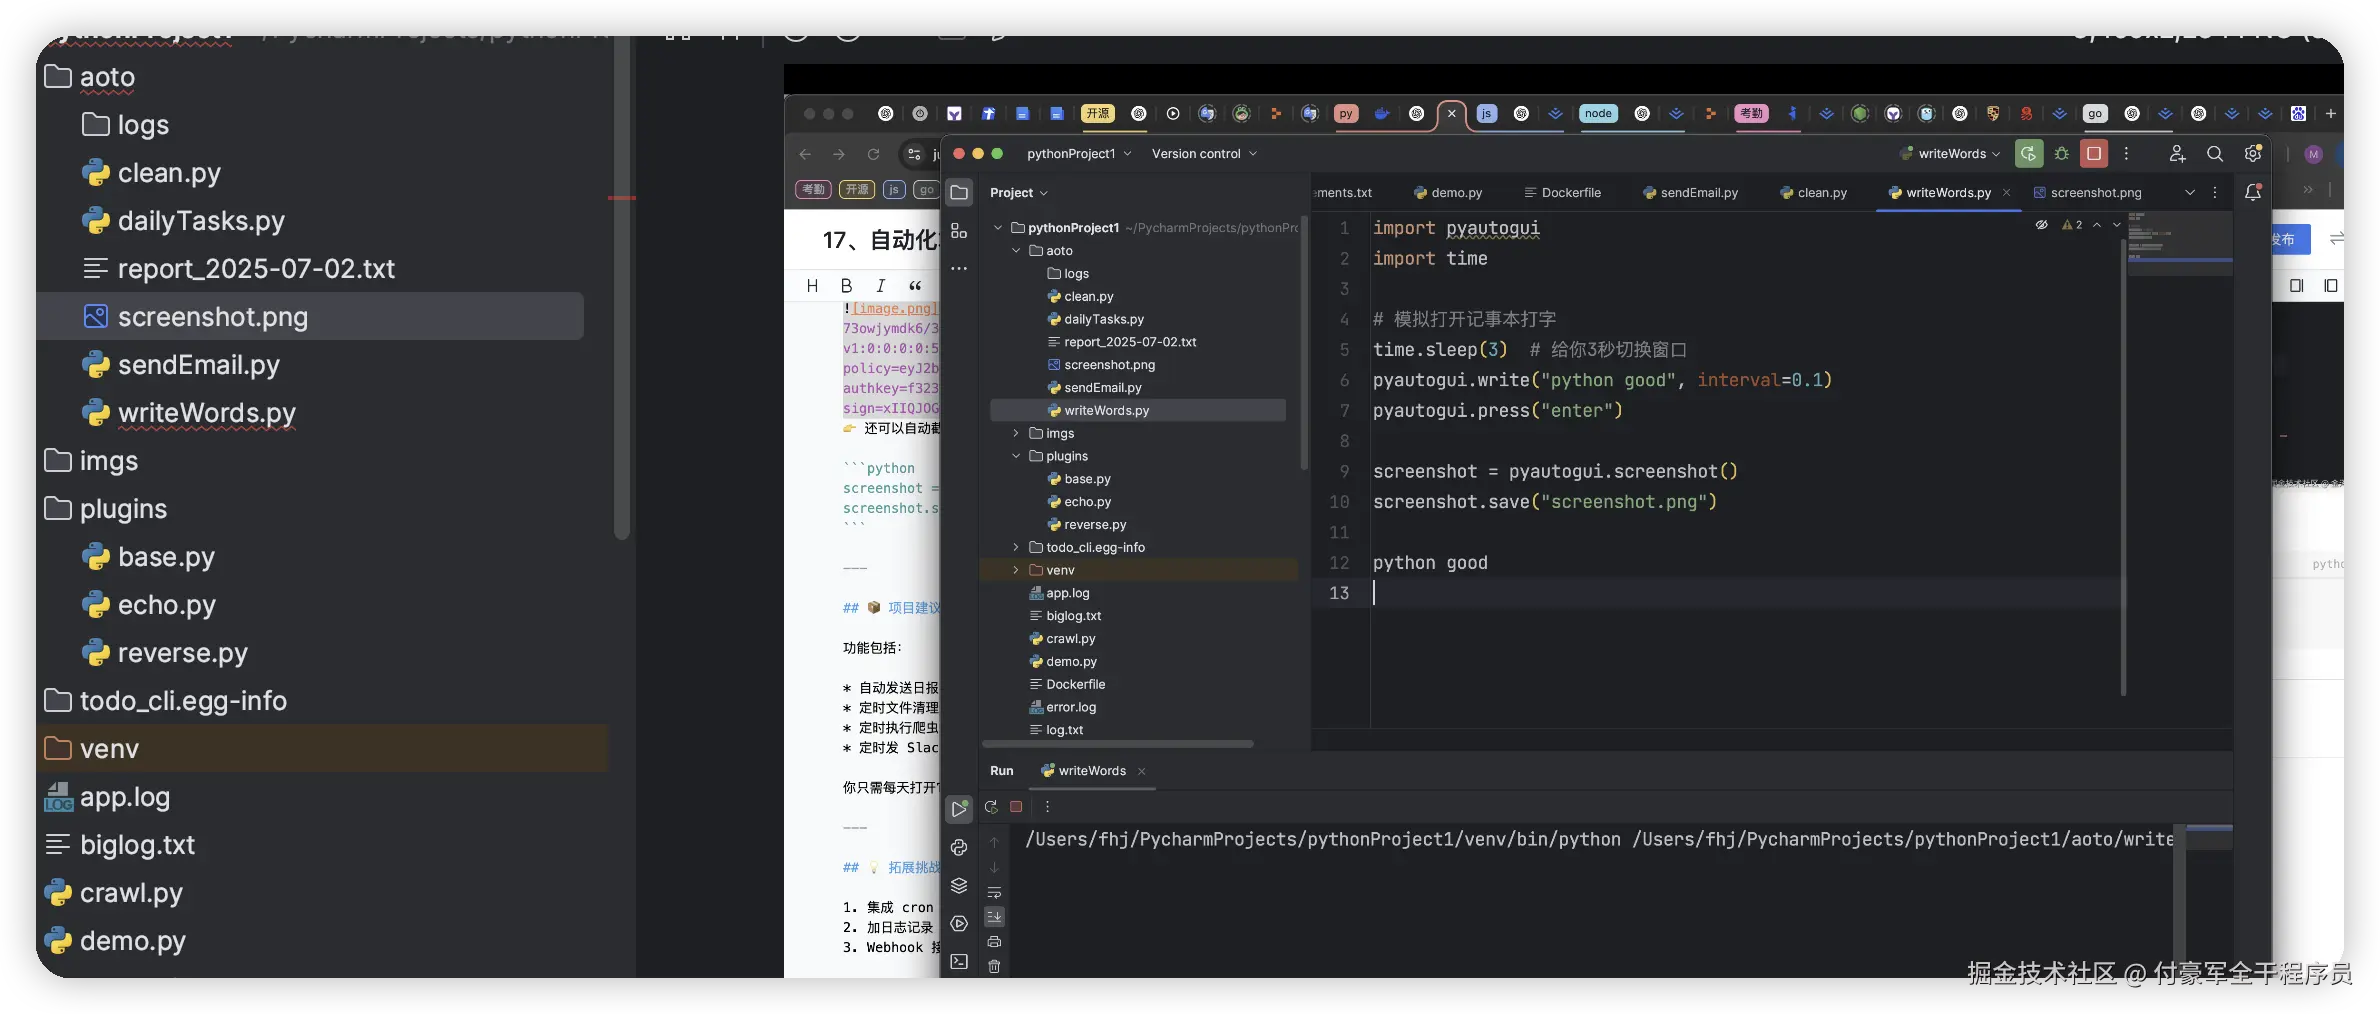The image size is (2380, 1014).
Task: Click the enlarged file list's vertical scrollbar
Action: [x=622, y=290]
